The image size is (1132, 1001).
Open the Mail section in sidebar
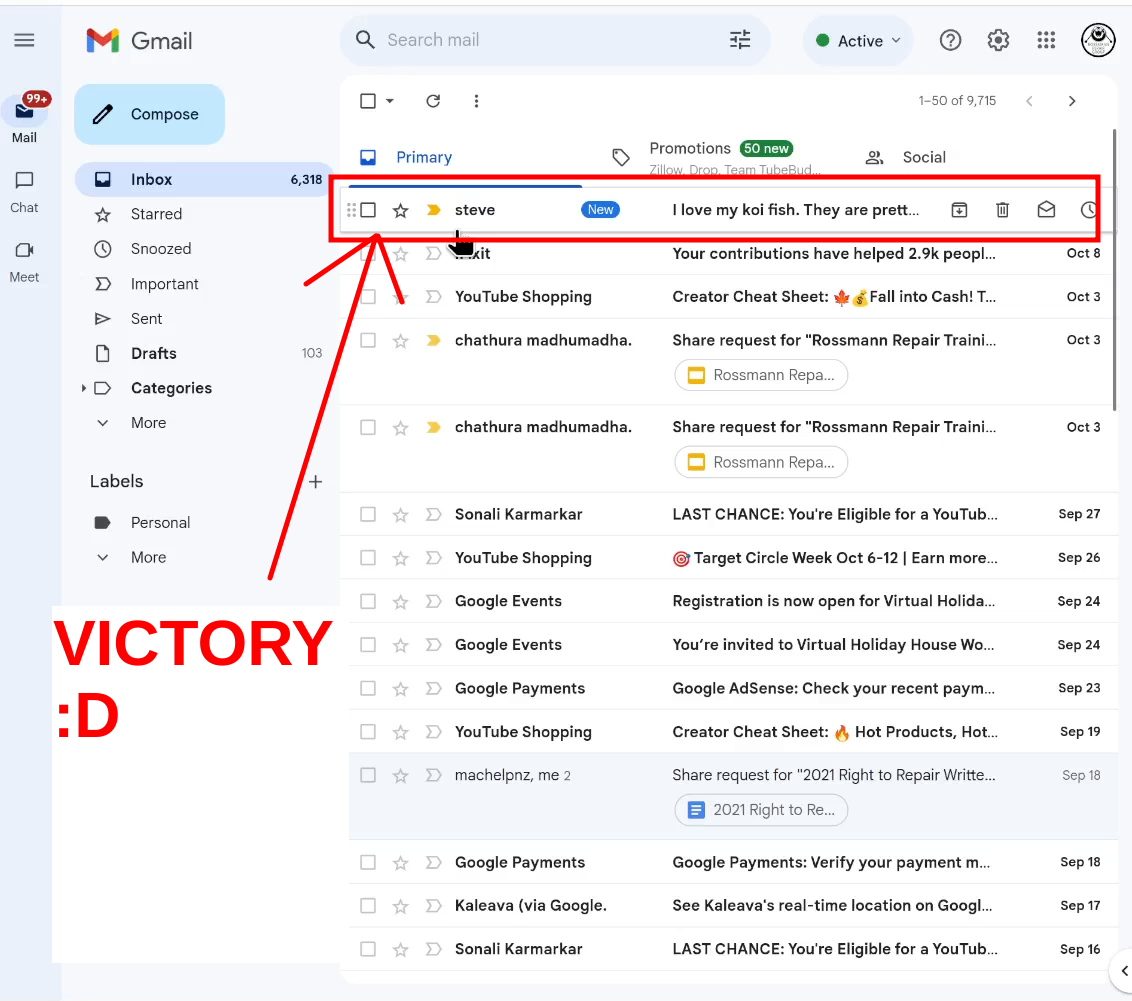(x=25, y=120)
